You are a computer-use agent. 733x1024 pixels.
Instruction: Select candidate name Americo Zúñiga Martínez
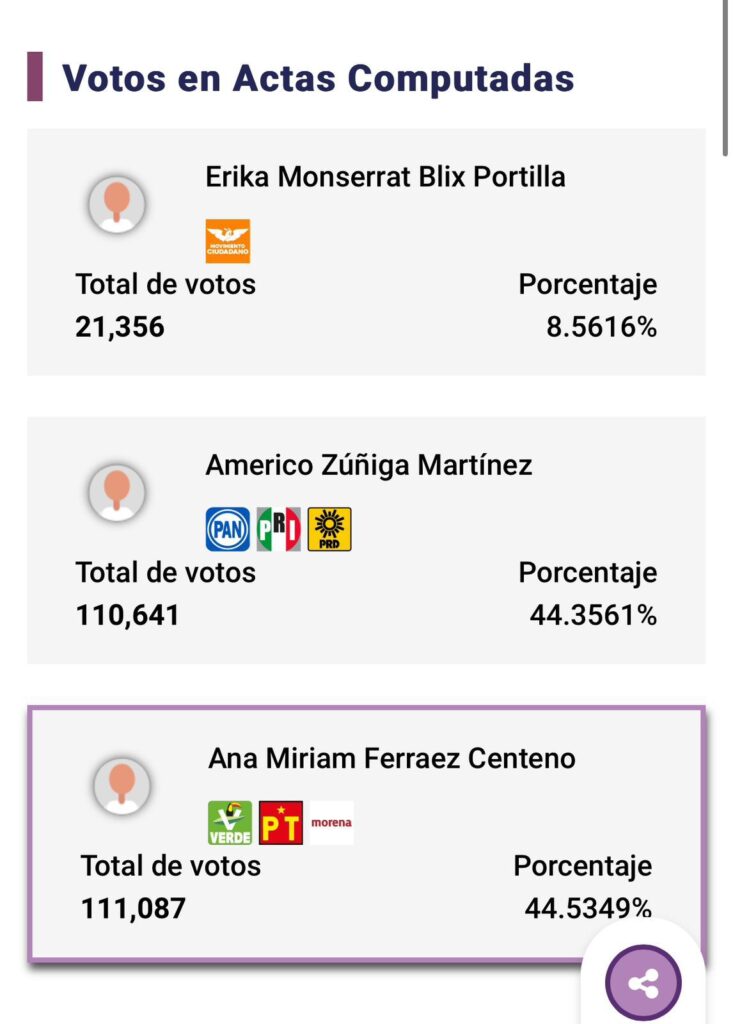point(369,465)
